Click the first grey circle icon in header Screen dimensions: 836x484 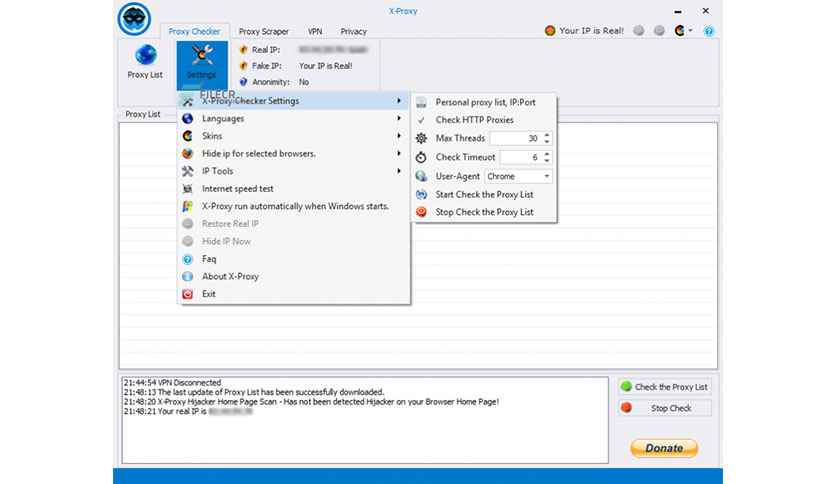click(x=638, y=31)
